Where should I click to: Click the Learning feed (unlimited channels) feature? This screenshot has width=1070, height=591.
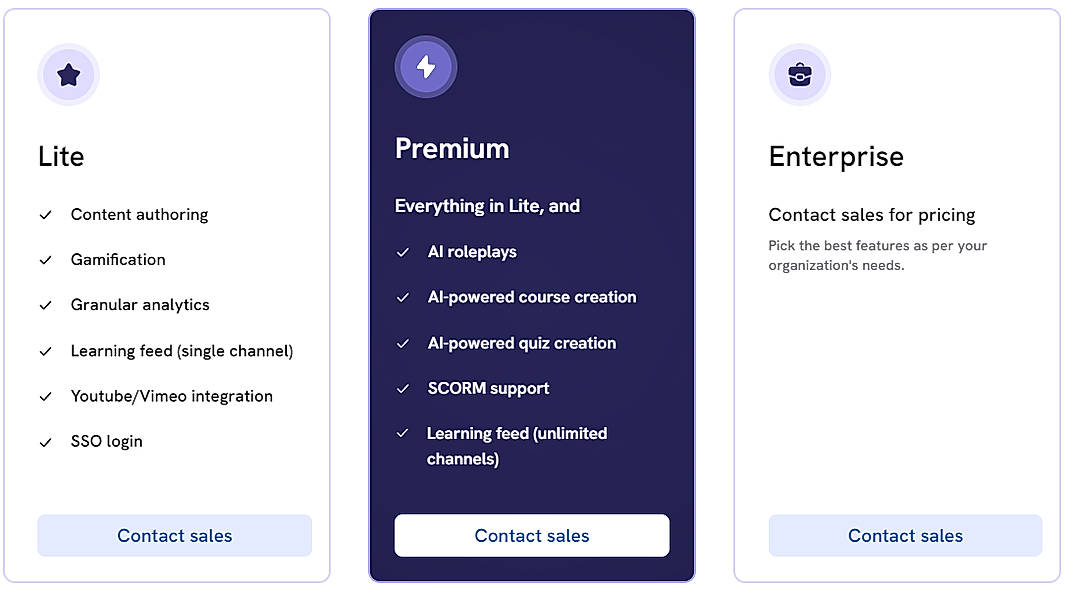tap(516, 446)
